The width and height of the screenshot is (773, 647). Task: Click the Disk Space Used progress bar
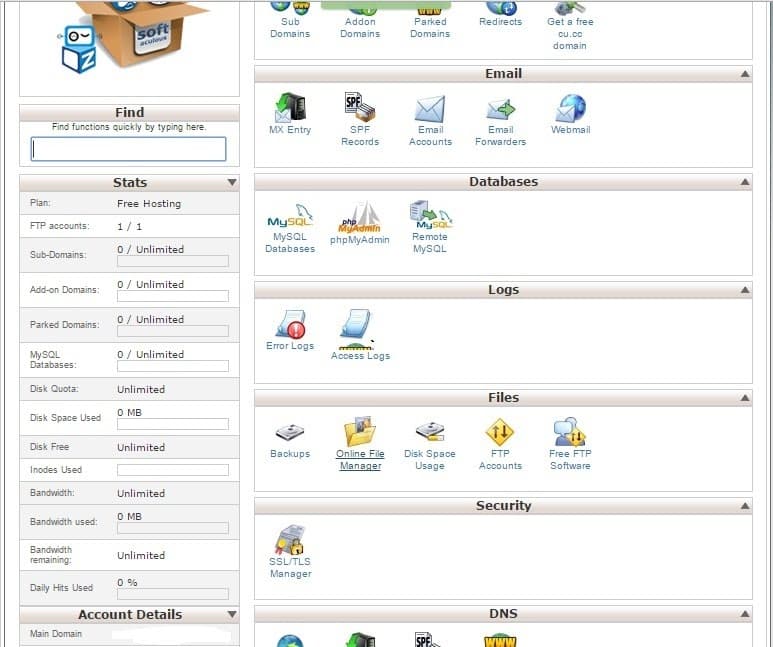pos(173,424)
